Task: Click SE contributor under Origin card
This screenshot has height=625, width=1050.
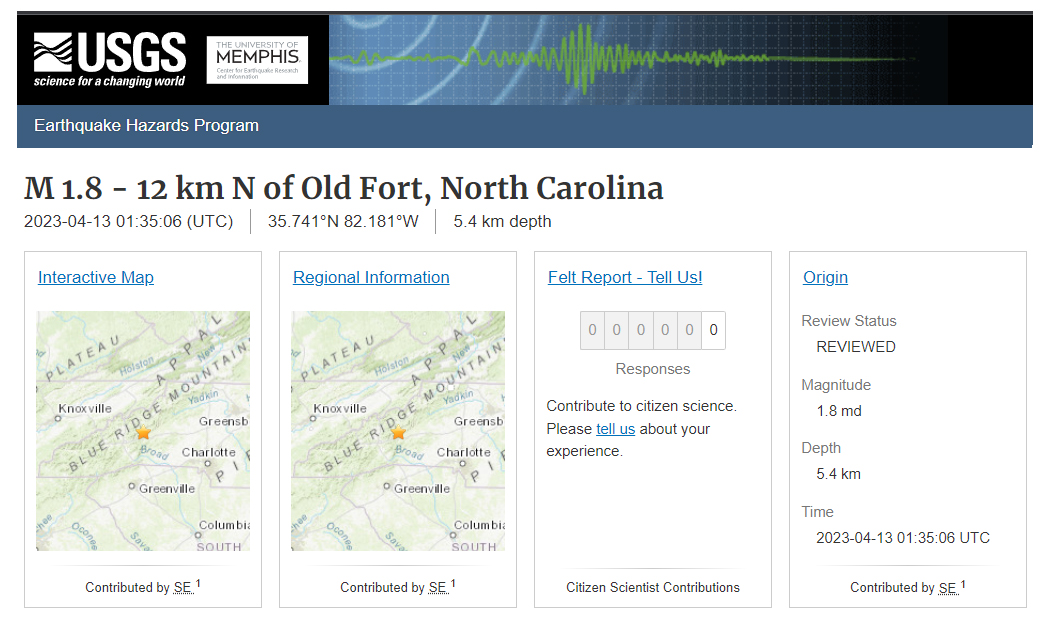Action: click(x=948, y=587)
